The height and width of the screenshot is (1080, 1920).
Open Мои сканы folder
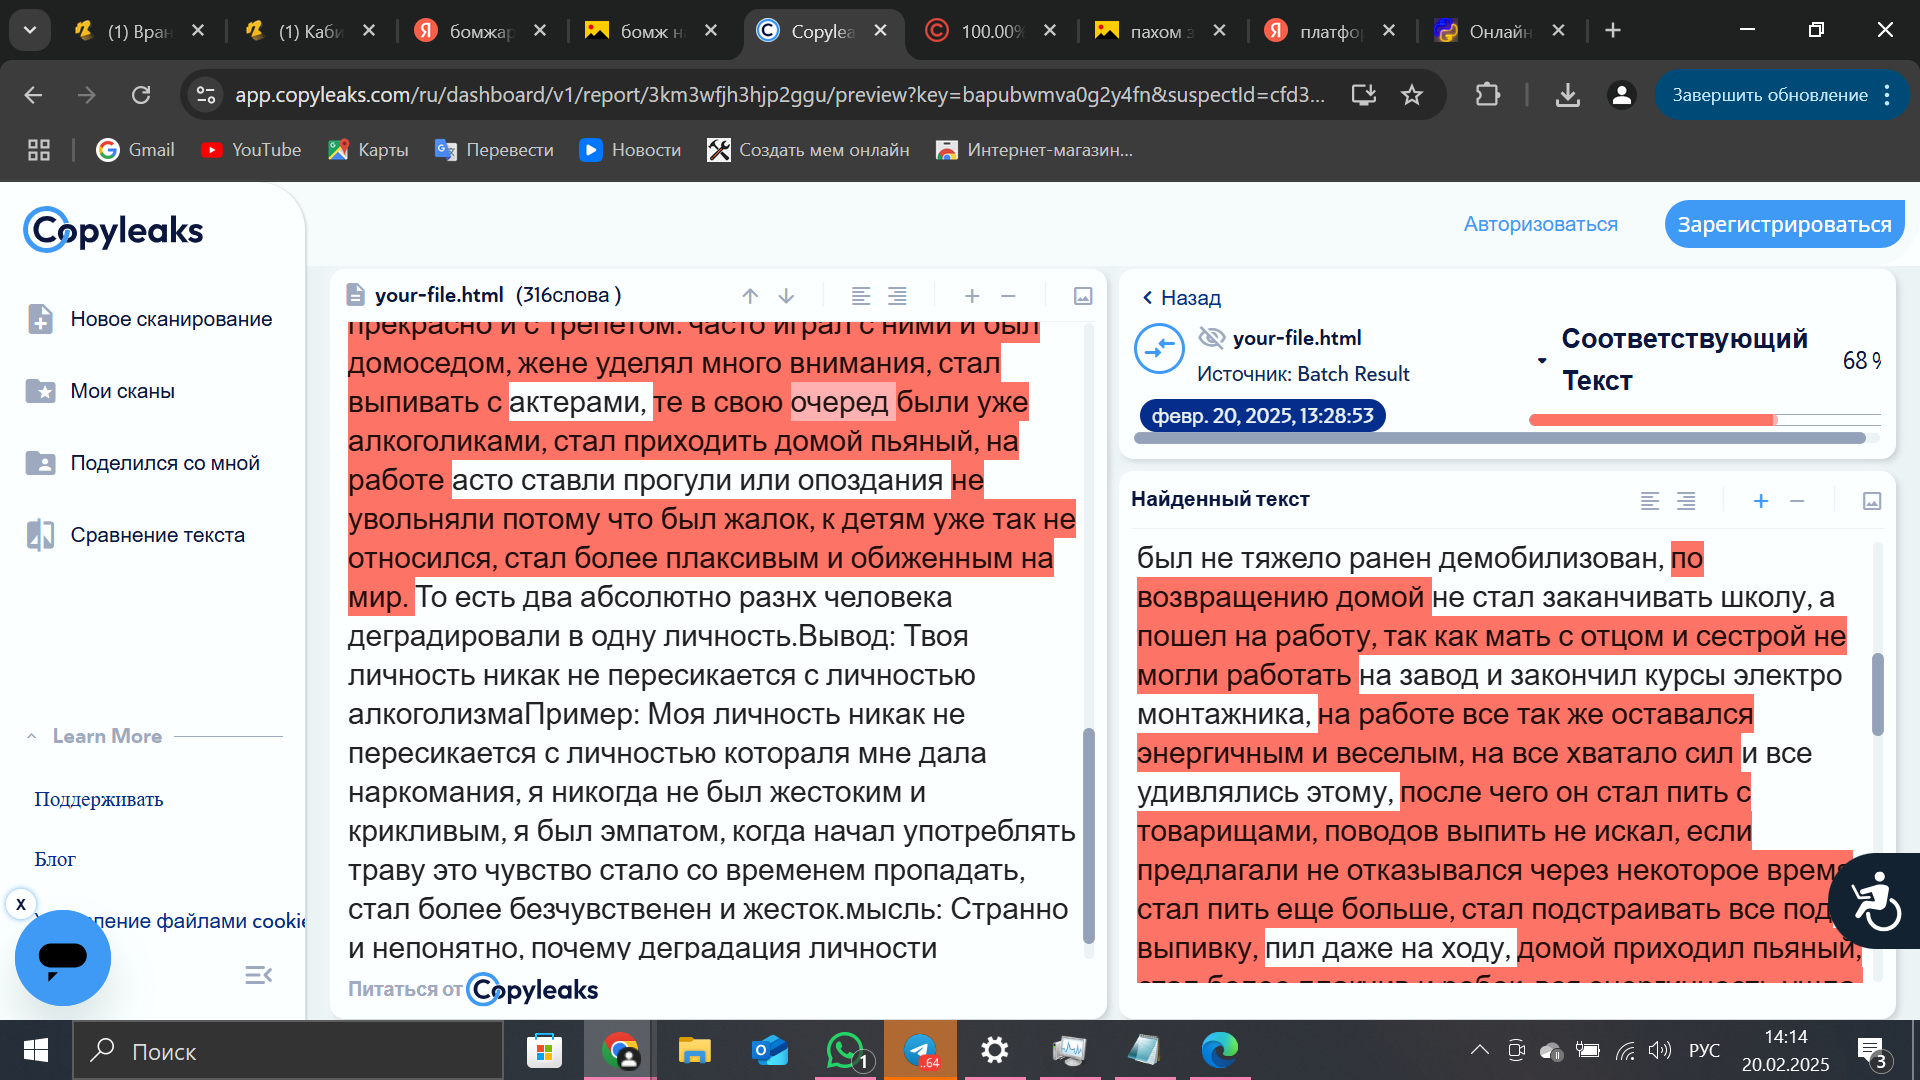point(100,391)
